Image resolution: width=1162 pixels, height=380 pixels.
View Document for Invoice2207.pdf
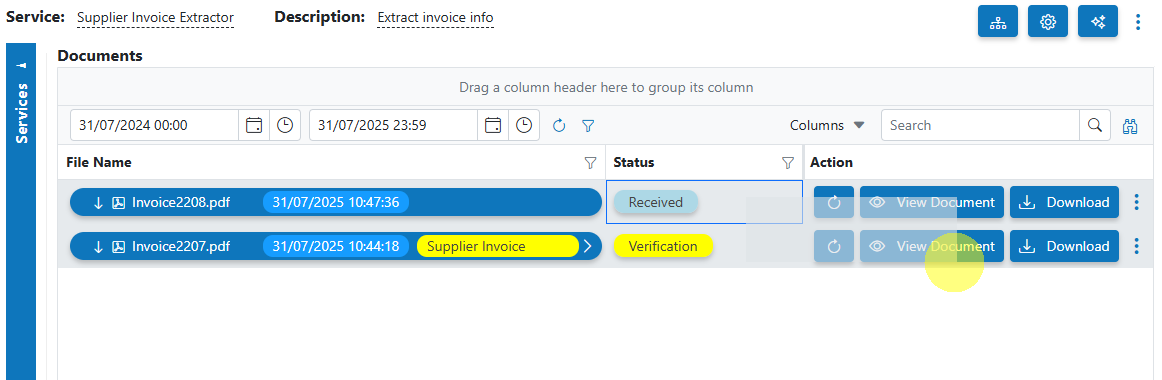click(932, 247)
